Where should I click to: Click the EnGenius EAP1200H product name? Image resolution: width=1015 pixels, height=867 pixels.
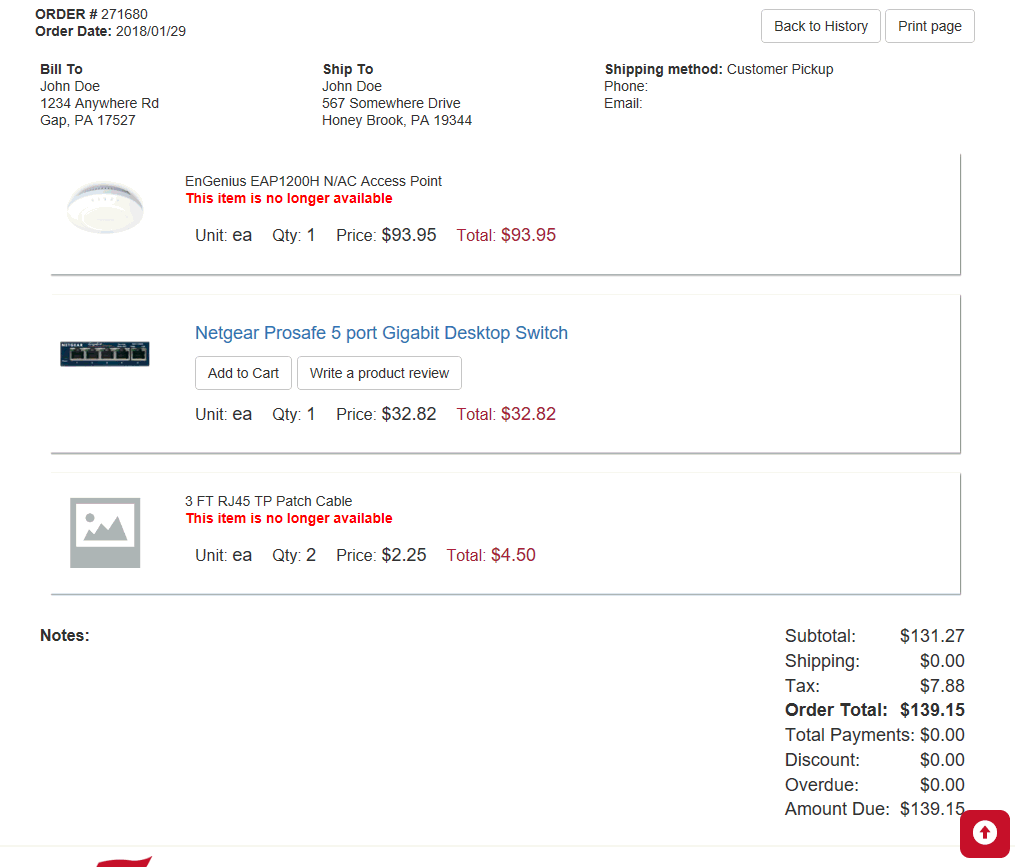coord(313,181)
